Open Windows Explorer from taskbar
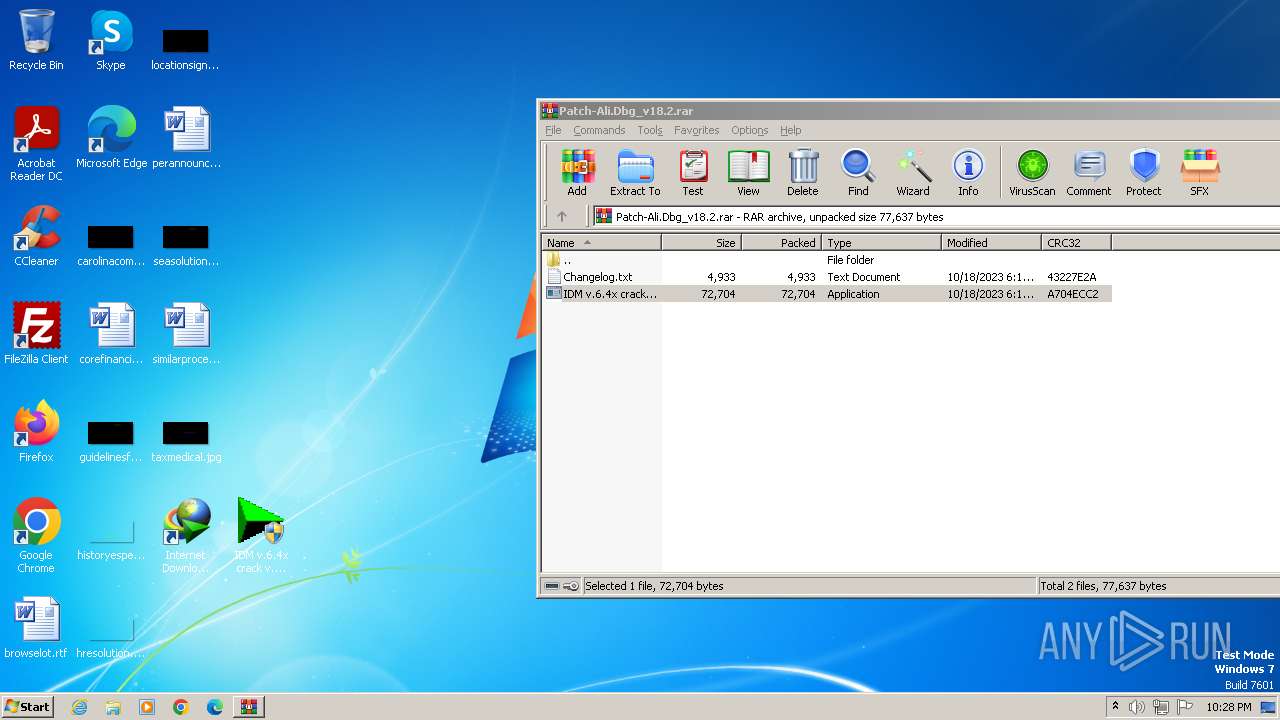The height and width of the screenshot is (720, 1280). (x=113, y=707)
